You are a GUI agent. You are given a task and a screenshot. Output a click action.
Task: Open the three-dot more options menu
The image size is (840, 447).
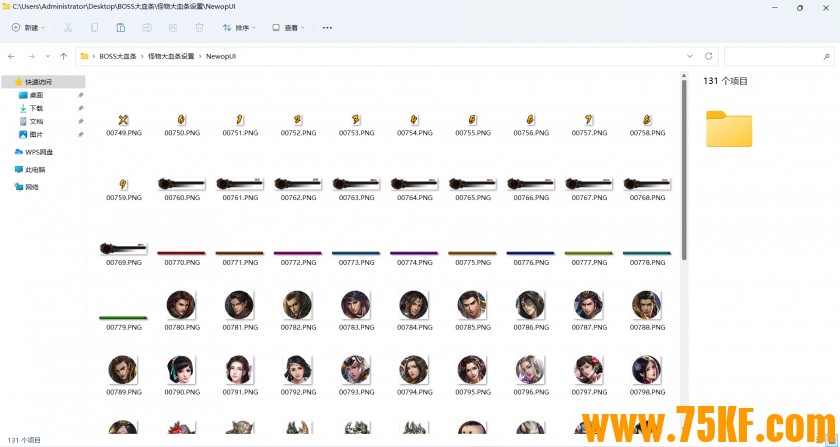(x=327, y=27)
